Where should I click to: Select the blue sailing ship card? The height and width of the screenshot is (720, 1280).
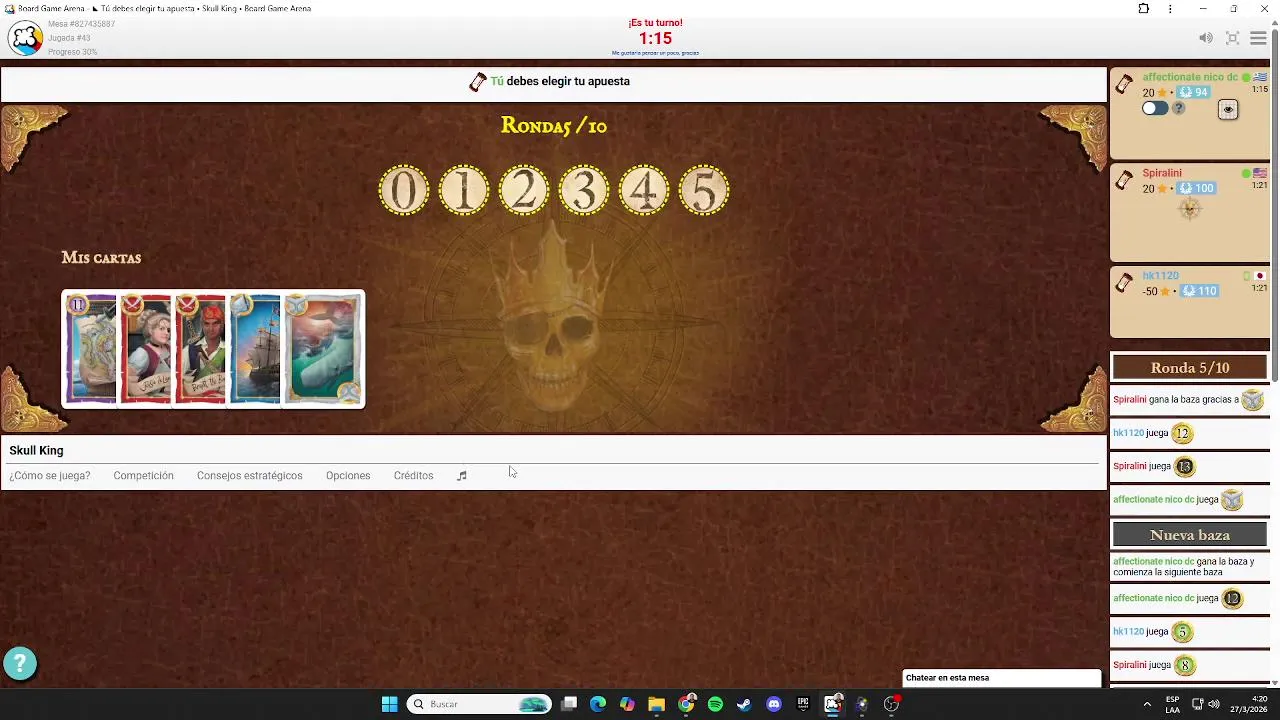[x=255, y=349]
